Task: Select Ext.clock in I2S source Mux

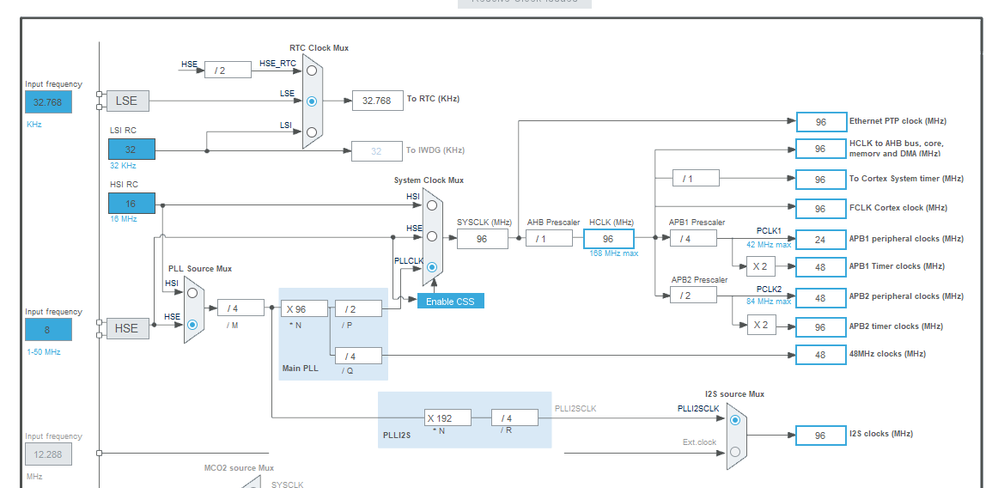Action: tap(735, 451)
